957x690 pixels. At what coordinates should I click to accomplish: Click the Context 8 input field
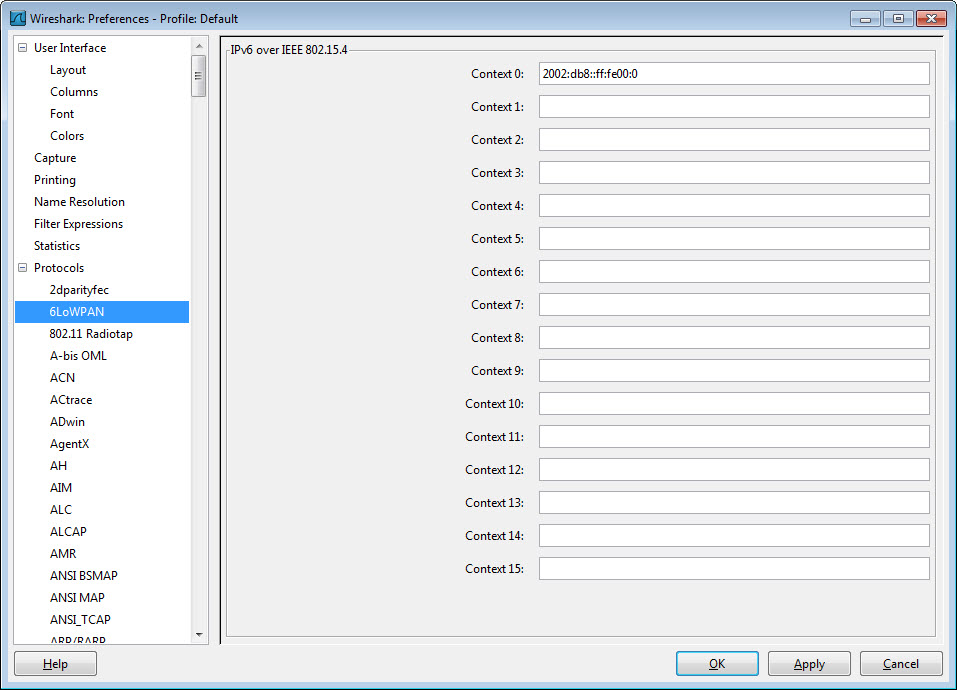(x=734, y=337)
